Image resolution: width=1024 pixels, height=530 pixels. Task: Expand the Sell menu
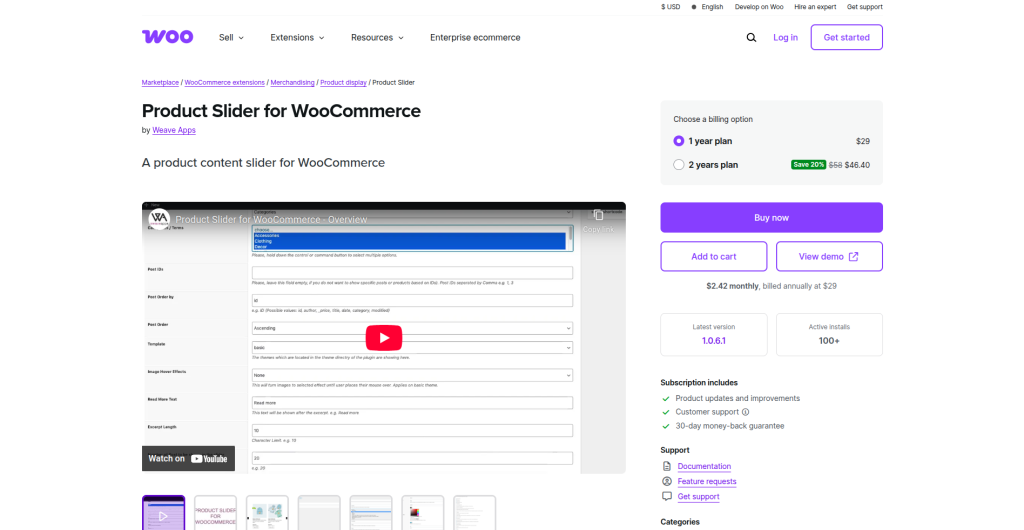[x=231, y=37]
